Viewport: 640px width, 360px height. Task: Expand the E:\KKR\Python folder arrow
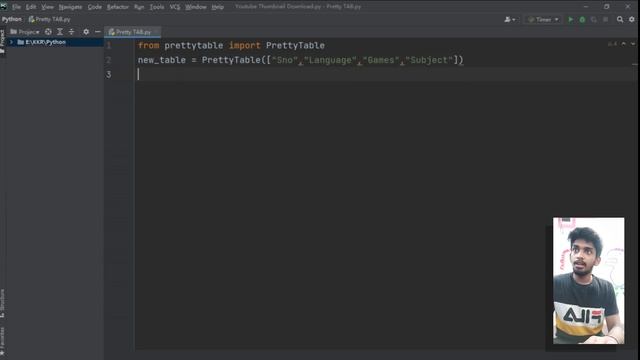tap(11, 42)
